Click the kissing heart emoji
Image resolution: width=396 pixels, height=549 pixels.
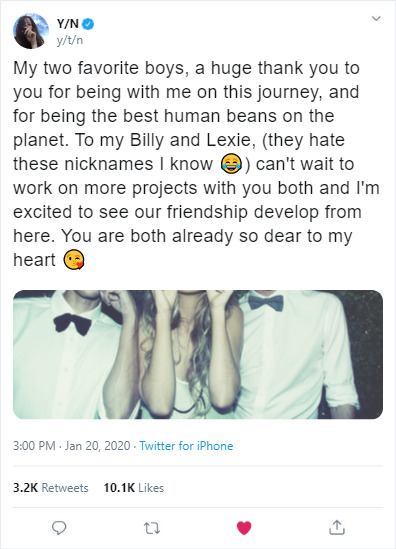click(74, 260)
